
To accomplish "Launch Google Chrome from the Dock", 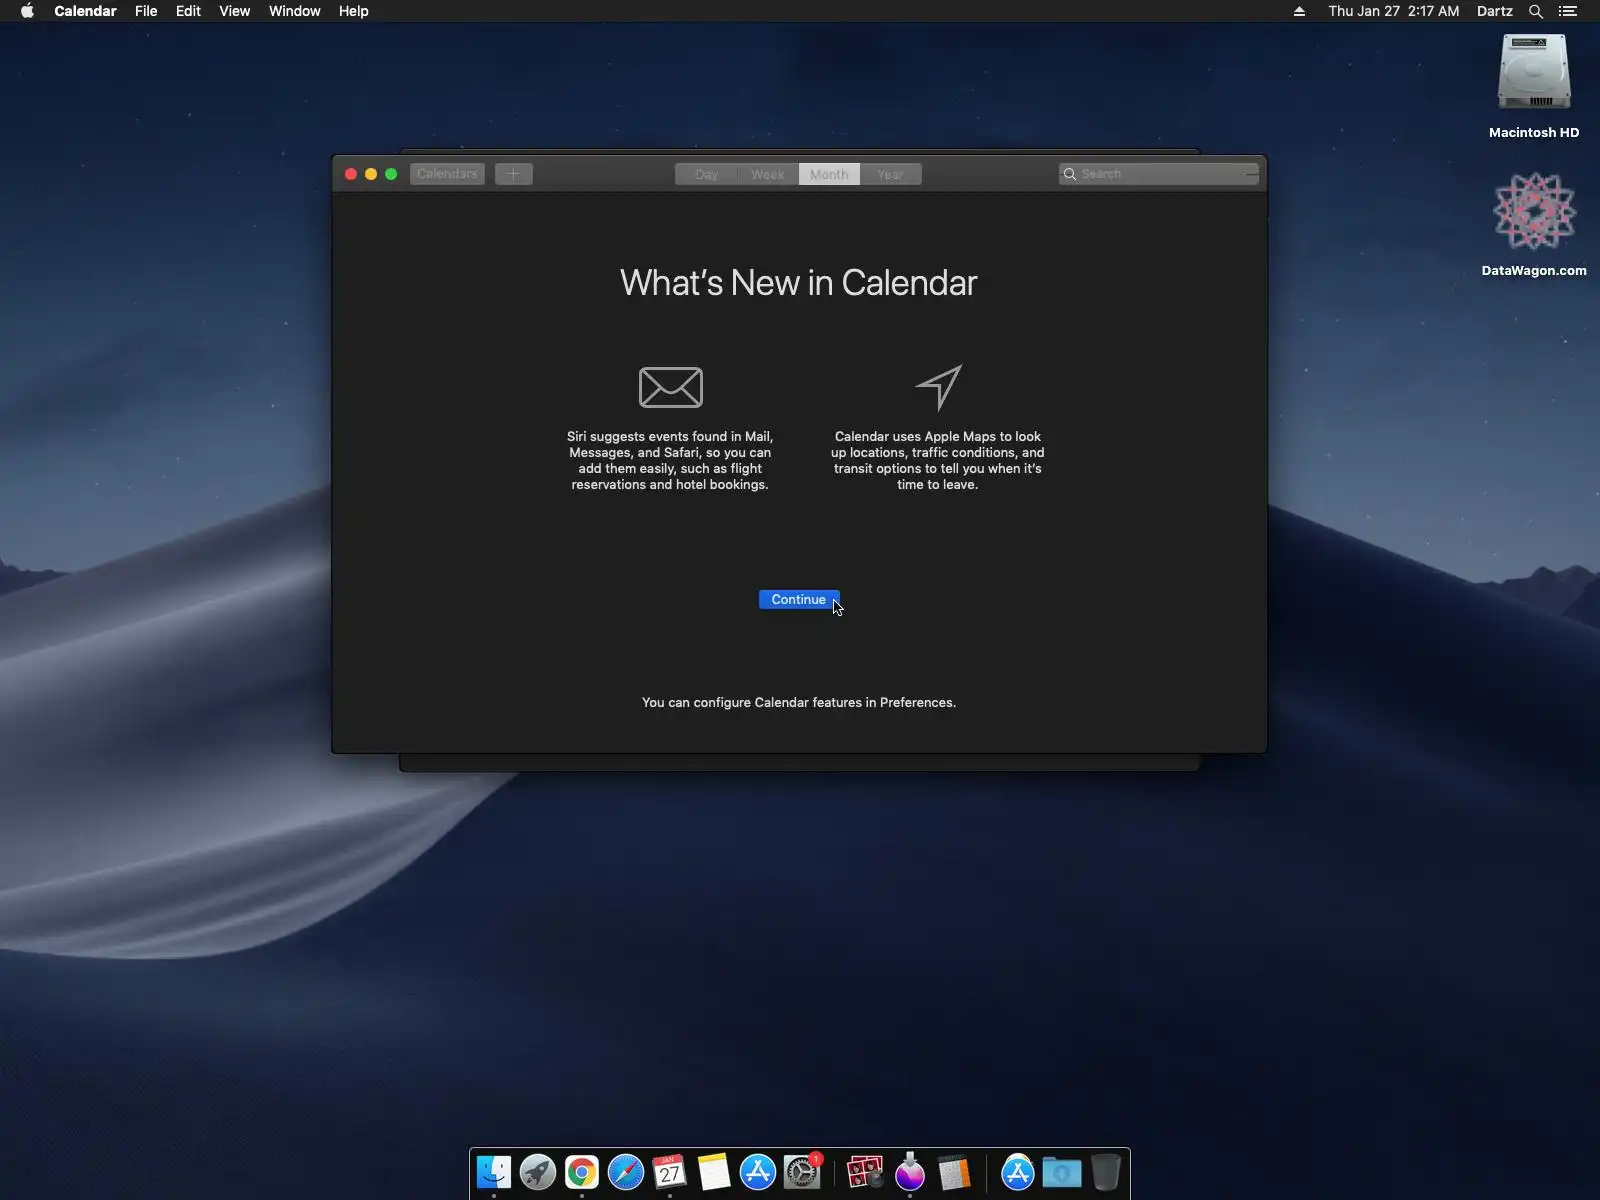I will 582,1172.
